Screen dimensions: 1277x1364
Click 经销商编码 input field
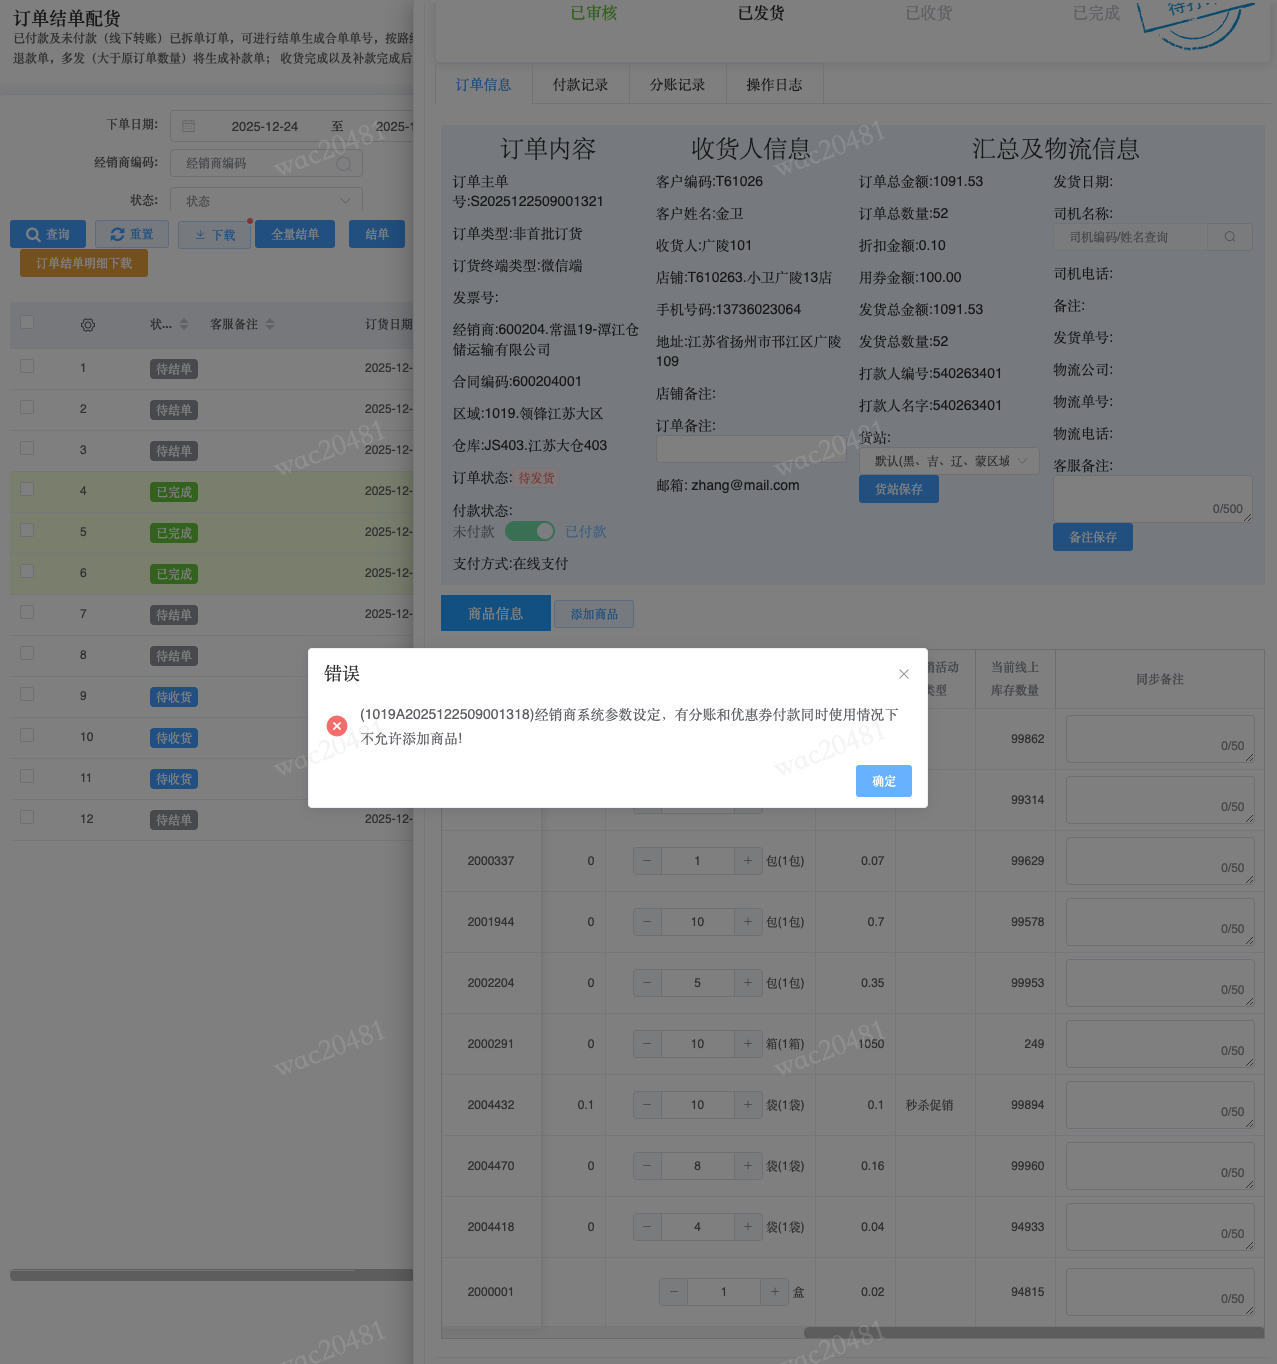click(266, 163)
